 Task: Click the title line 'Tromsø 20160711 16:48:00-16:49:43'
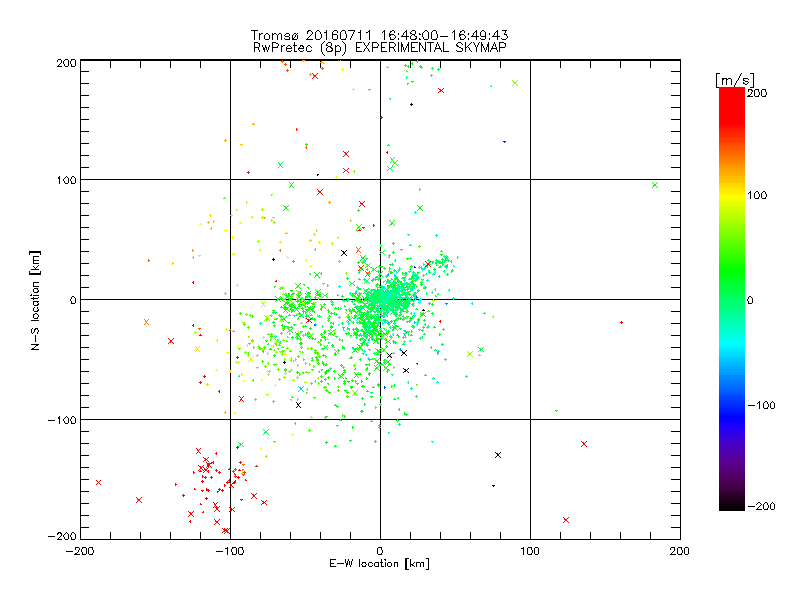coord(379,35)
